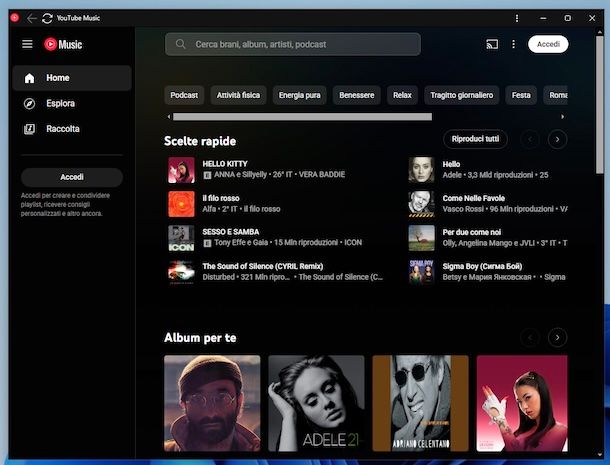Viewport: 610px width, 465px height.
Task: Toggle the hamburger sidebar menu
Action: point(27,44)
